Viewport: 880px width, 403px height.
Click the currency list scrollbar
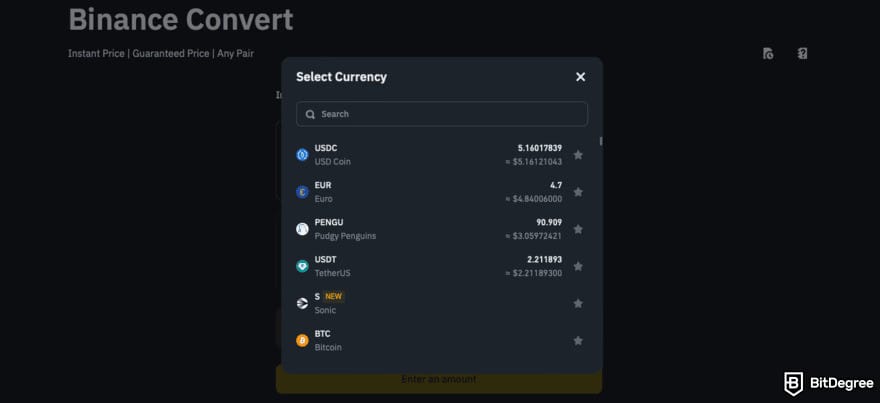click(600, 142)
